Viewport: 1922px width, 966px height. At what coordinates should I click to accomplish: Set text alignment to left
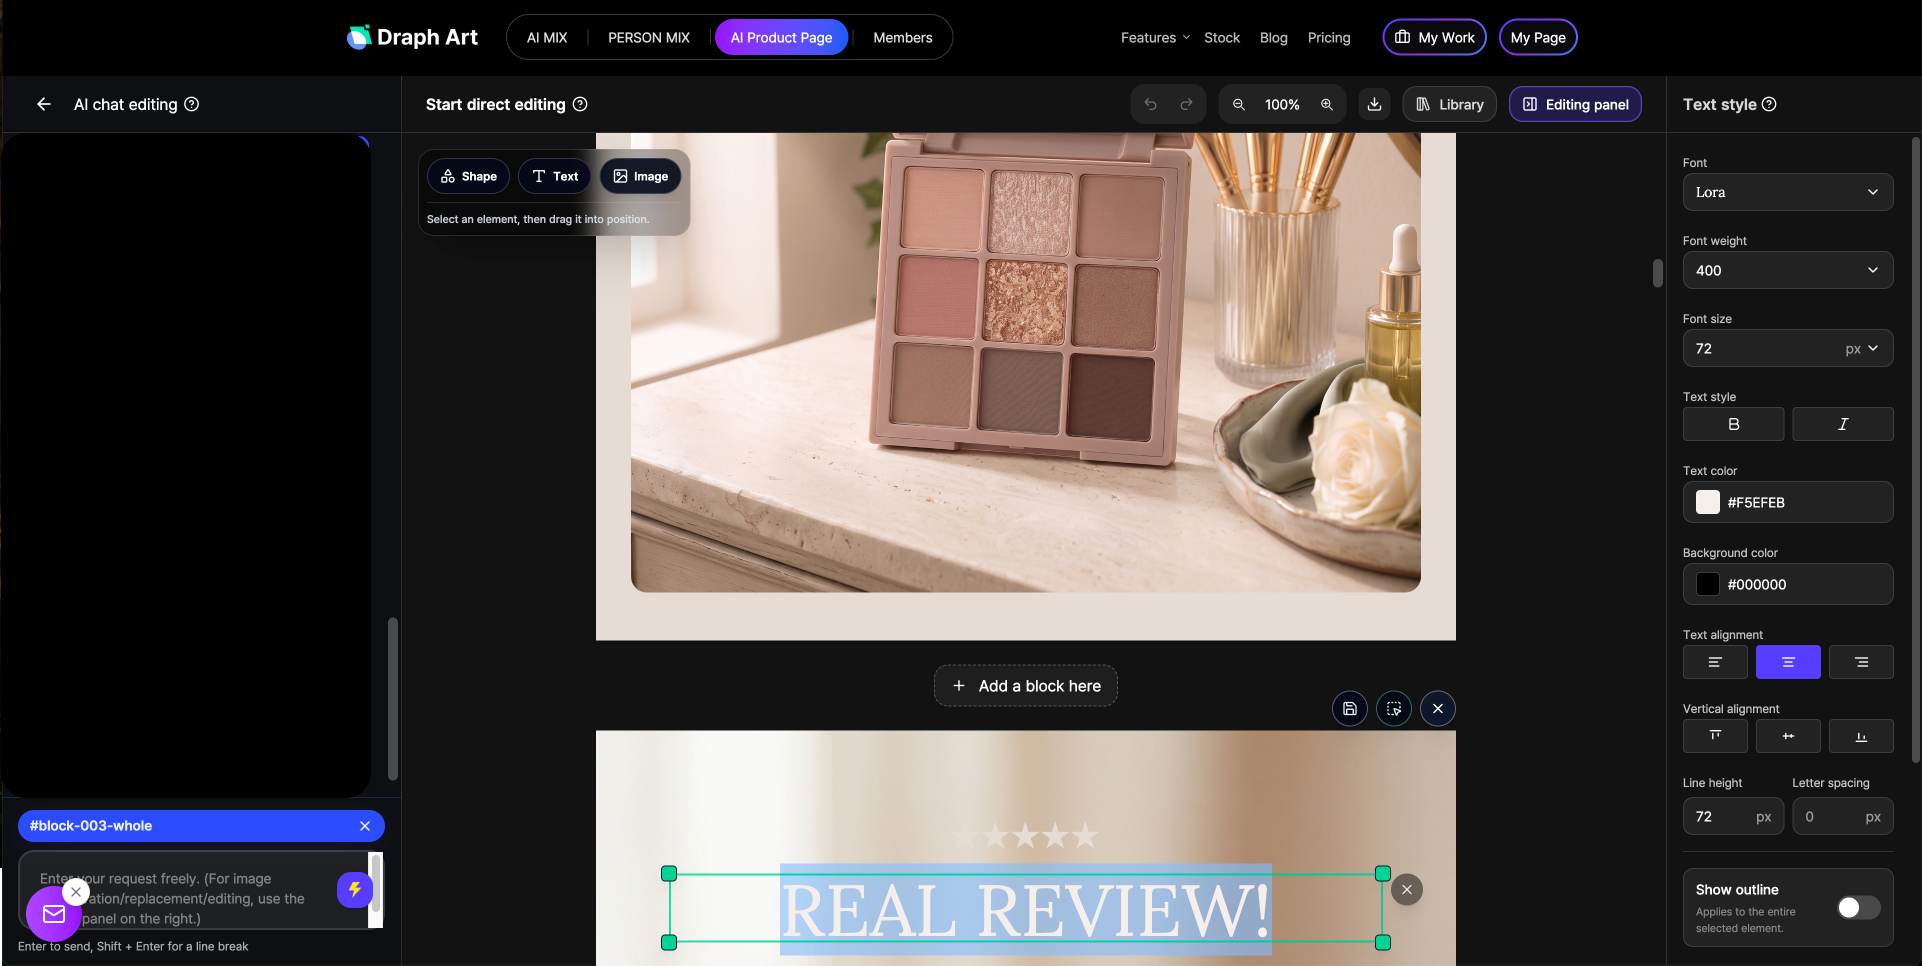point(1715,662)
